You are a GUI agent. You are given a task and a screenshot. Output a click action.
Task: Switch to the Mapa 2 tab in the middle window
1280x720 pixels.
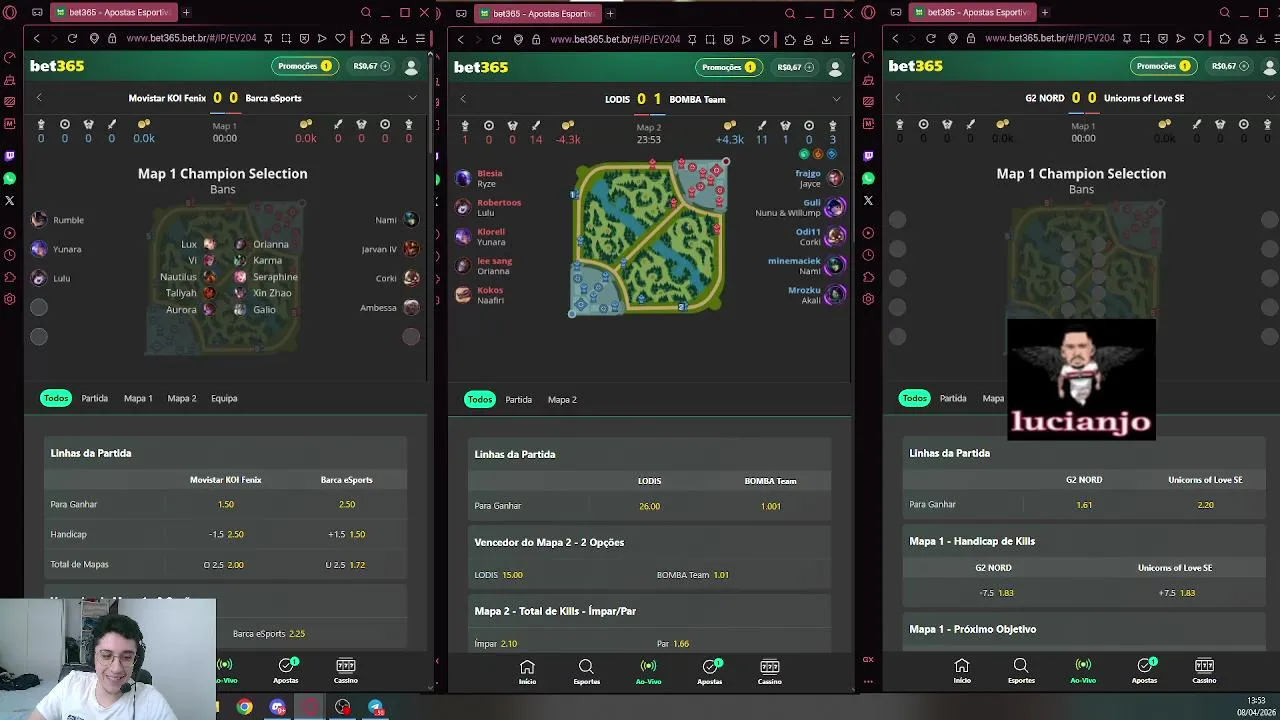[x=562, y=399]
